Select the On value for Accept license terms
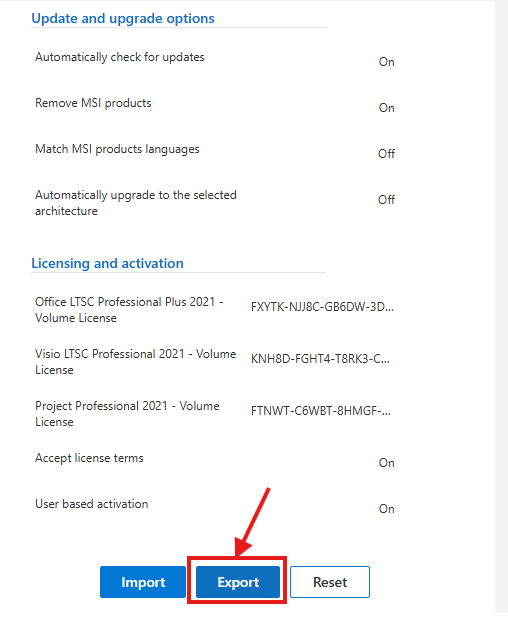The height and width of the screenshot is (624, 508). pos(386,463)
